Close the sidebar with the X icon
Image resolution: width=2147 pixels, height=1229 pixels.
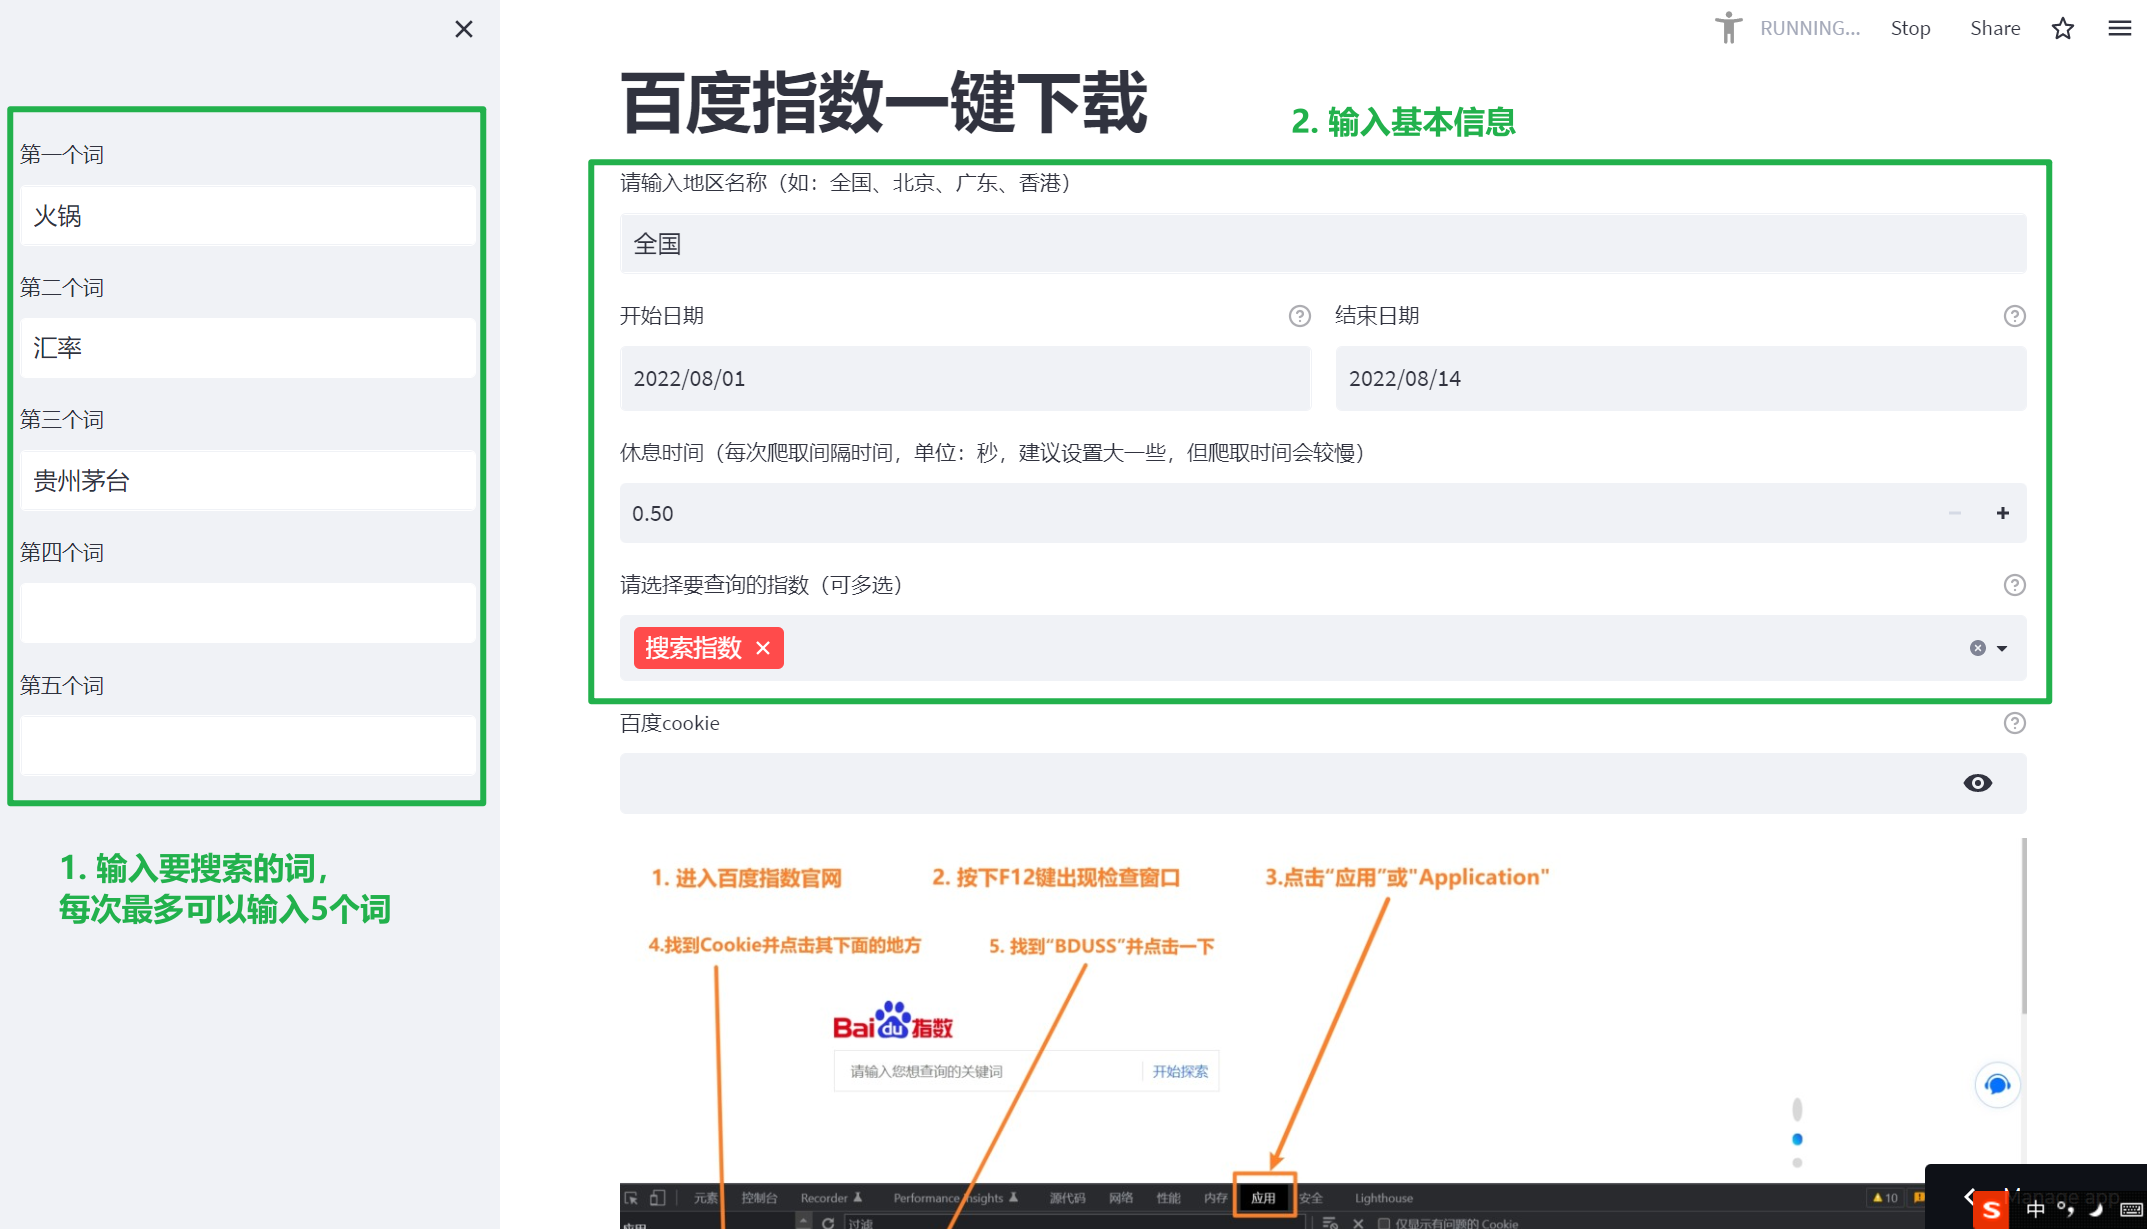tap(464, 29)
